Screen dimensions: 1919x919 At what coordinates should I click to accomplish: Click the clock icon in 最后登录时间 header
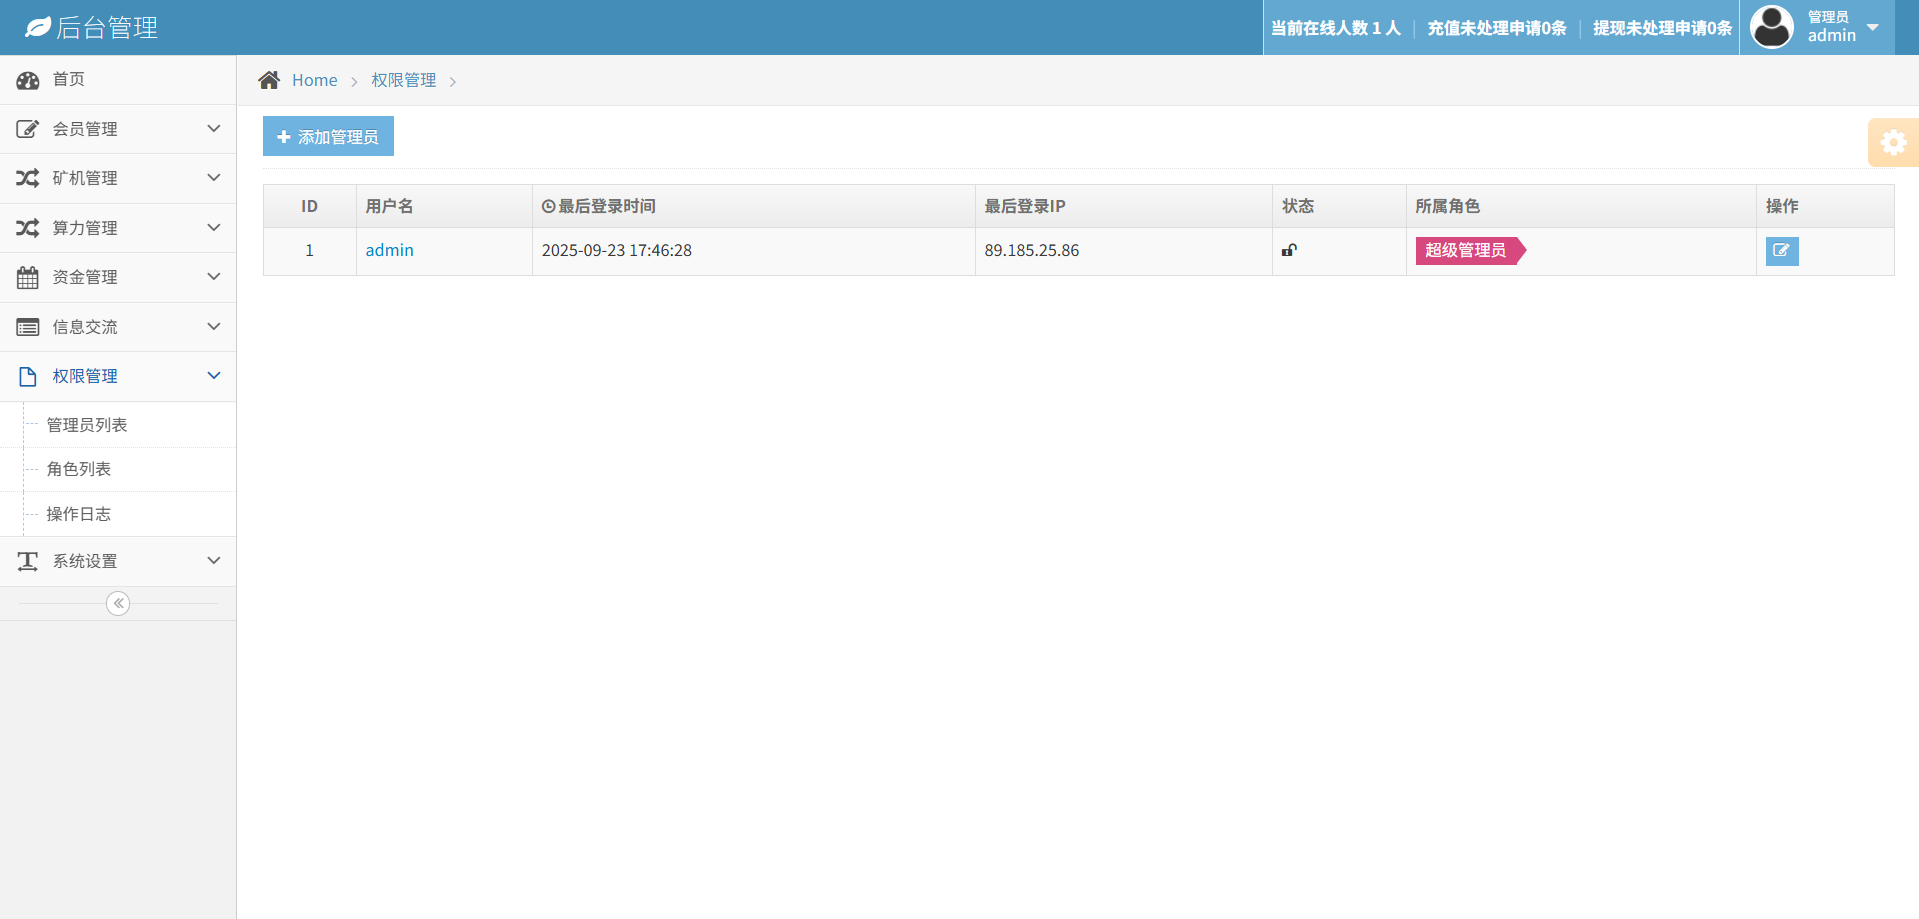tap(548, 207)
